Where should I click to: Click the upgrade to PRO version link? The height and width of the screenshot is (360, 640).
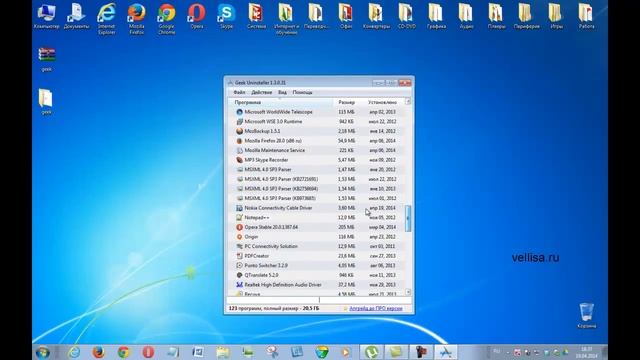tap(376, 309)
